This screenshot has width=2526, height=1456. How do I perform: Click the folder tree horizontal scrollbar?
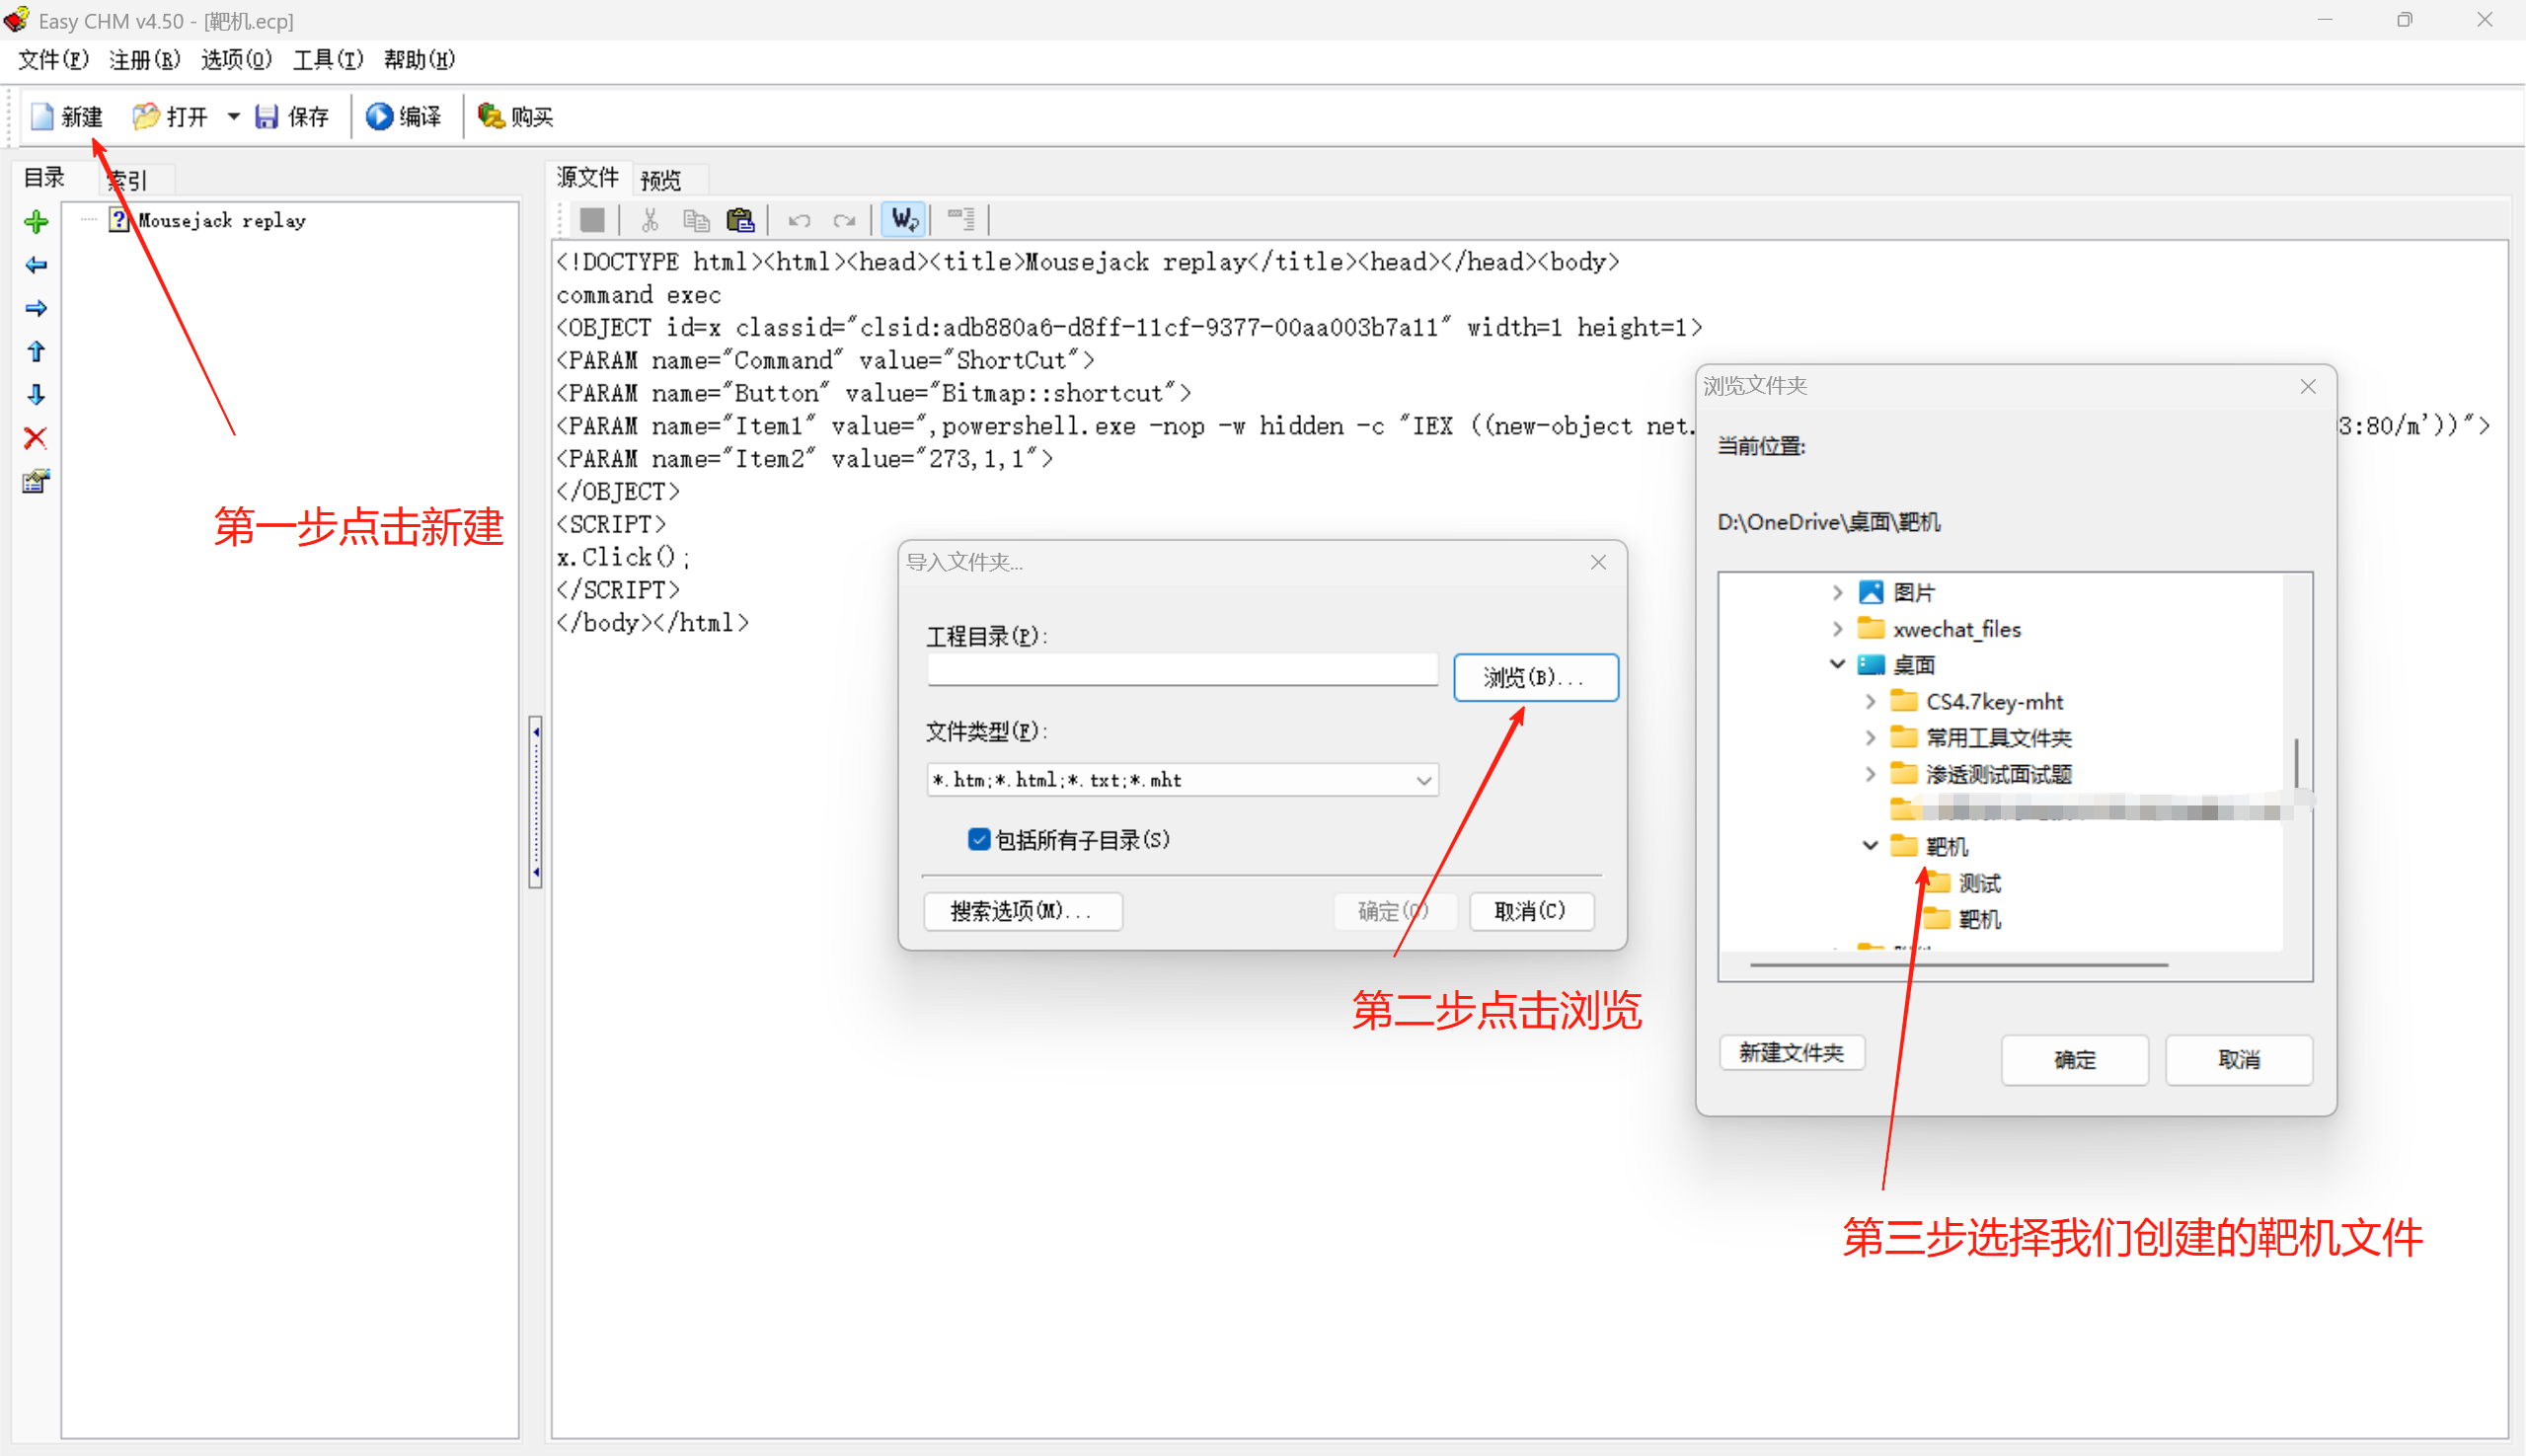pyautogui.click(x=1959, y=965)
